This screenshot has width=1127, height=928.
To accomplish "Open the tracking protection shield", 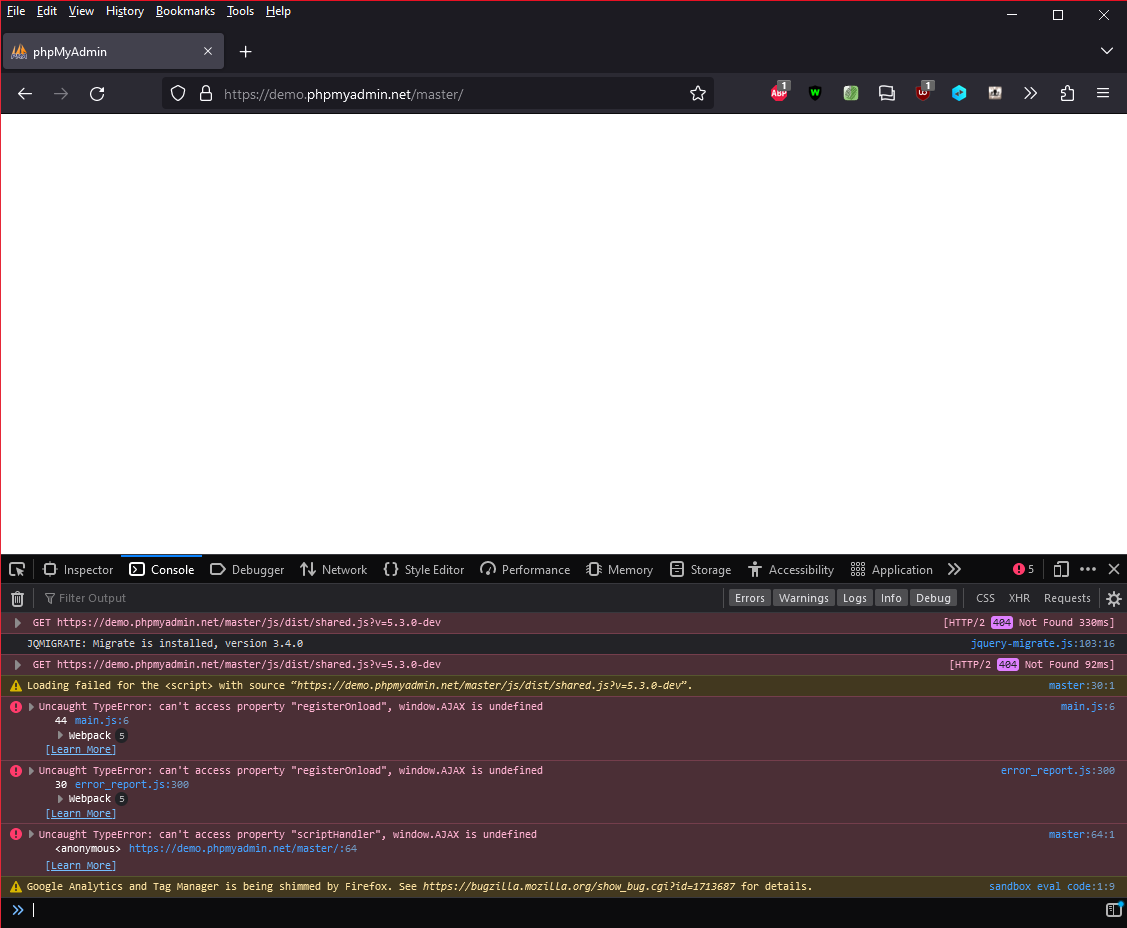I will point(179,93).
